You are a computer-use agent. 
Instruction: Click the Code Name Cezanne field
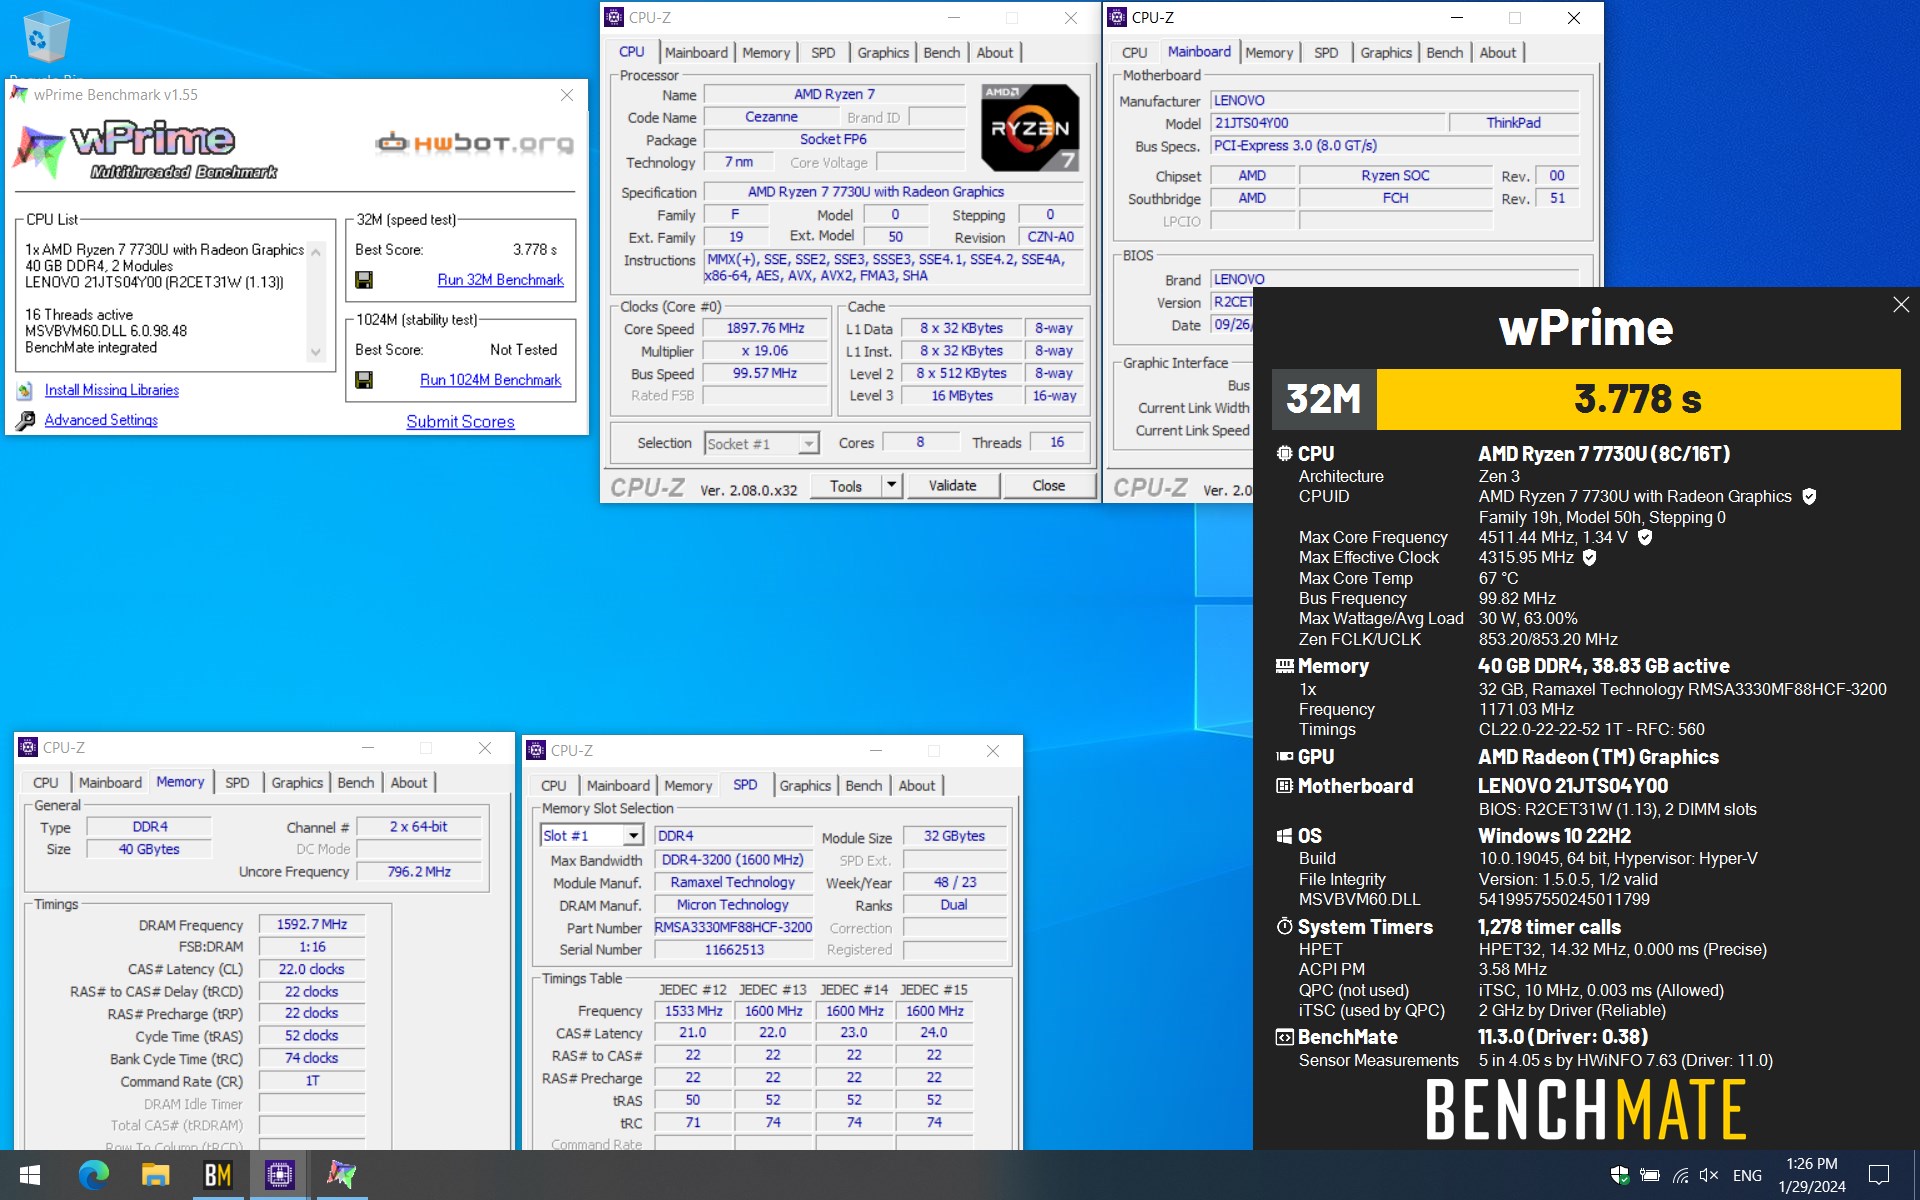(x=771, y=117)
